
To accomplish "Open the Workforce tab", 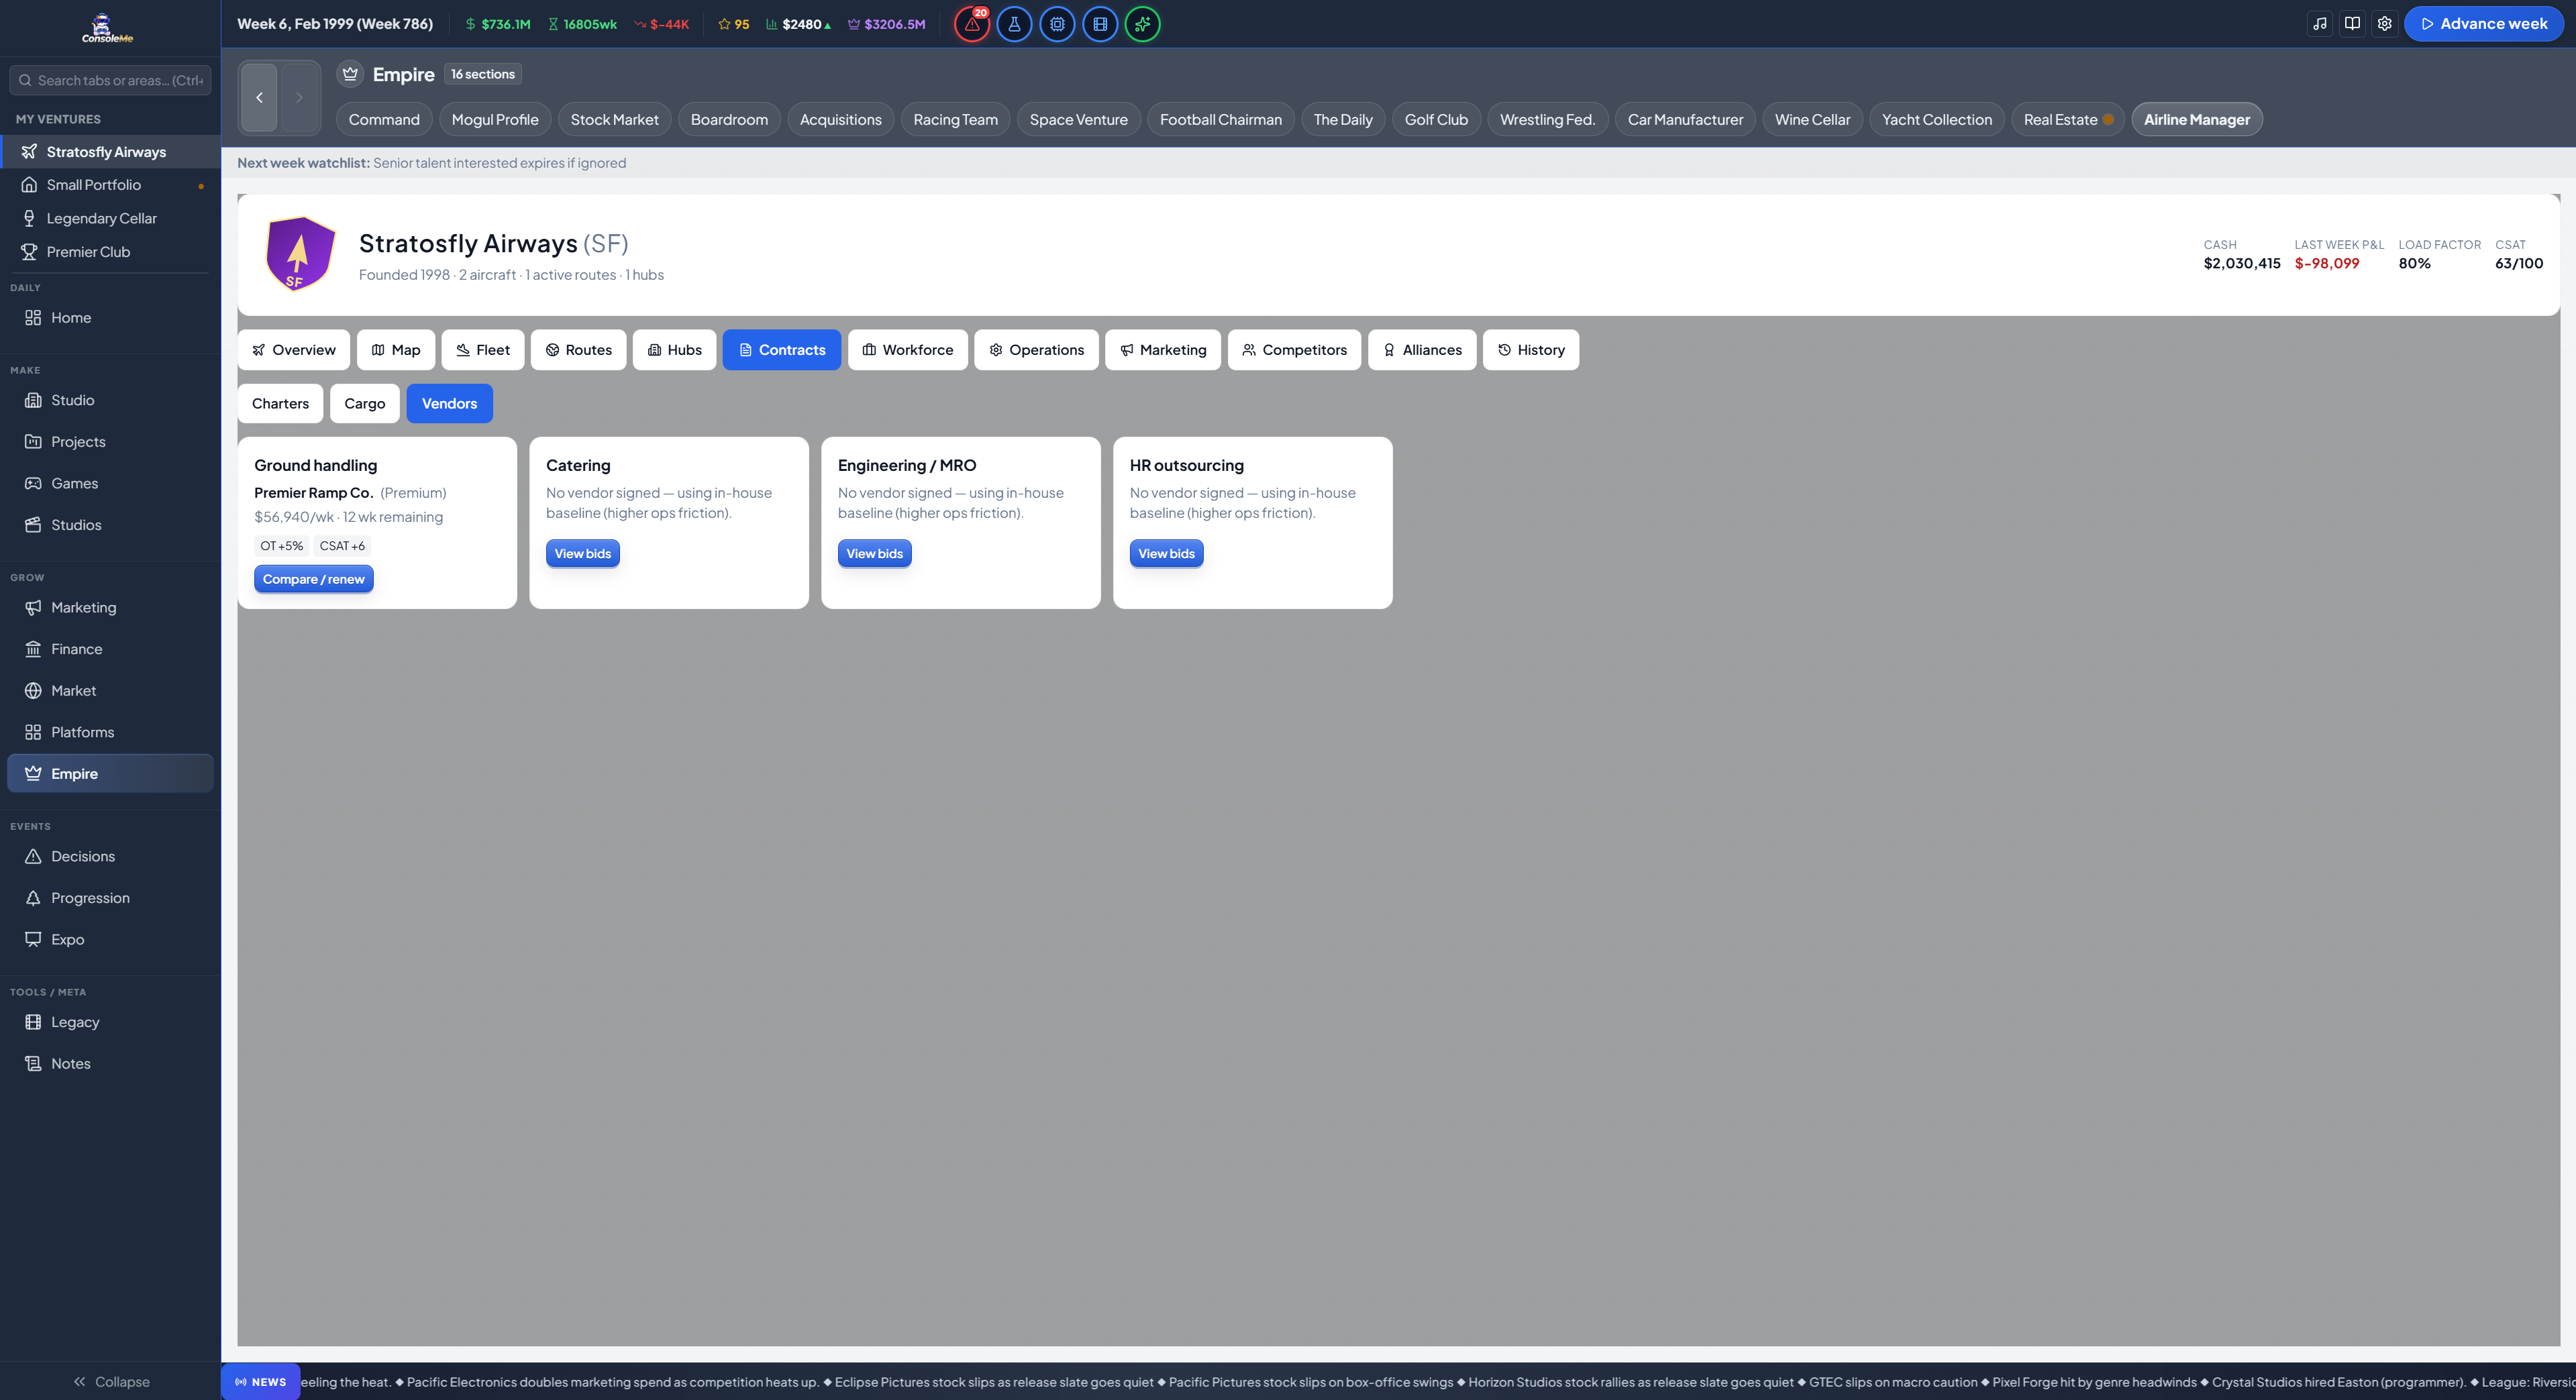I will point(907,350).
